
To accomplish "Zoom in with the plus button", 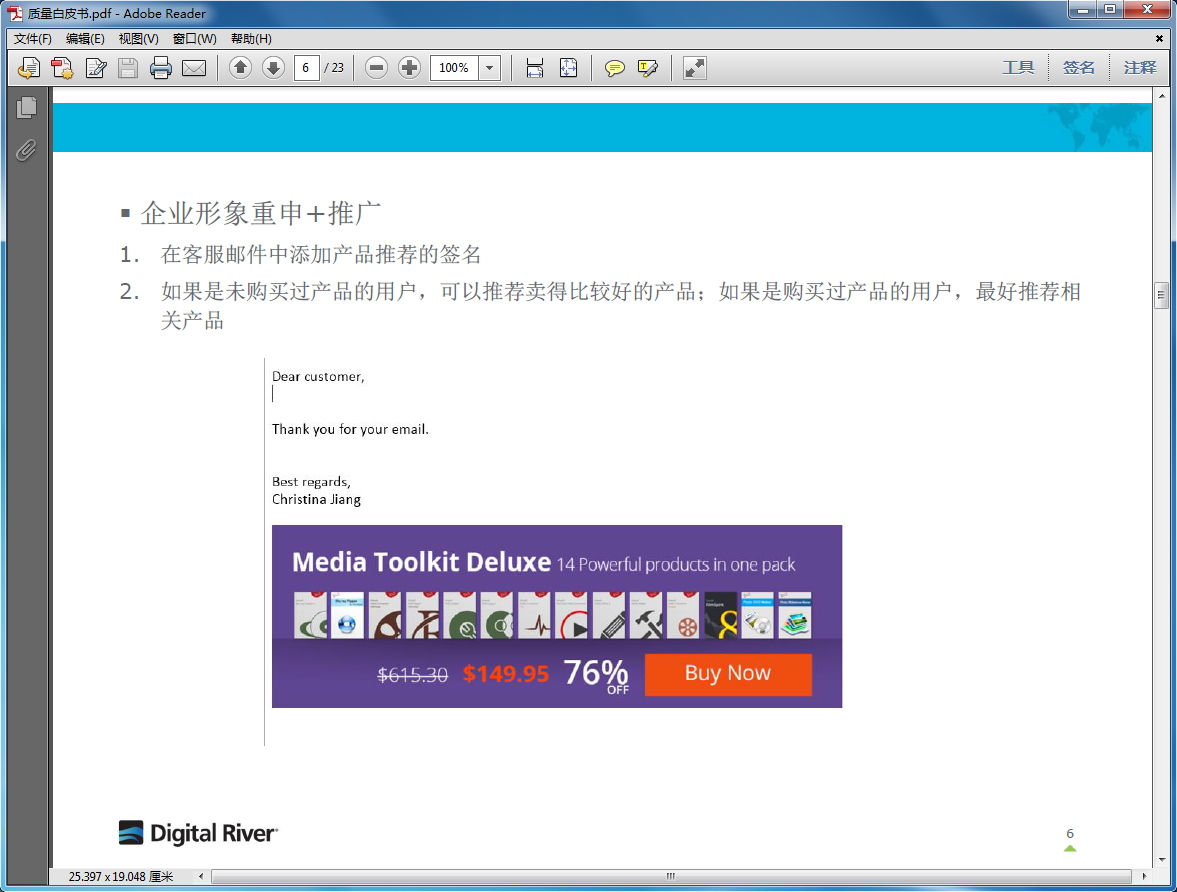I will tap(409, 68).
